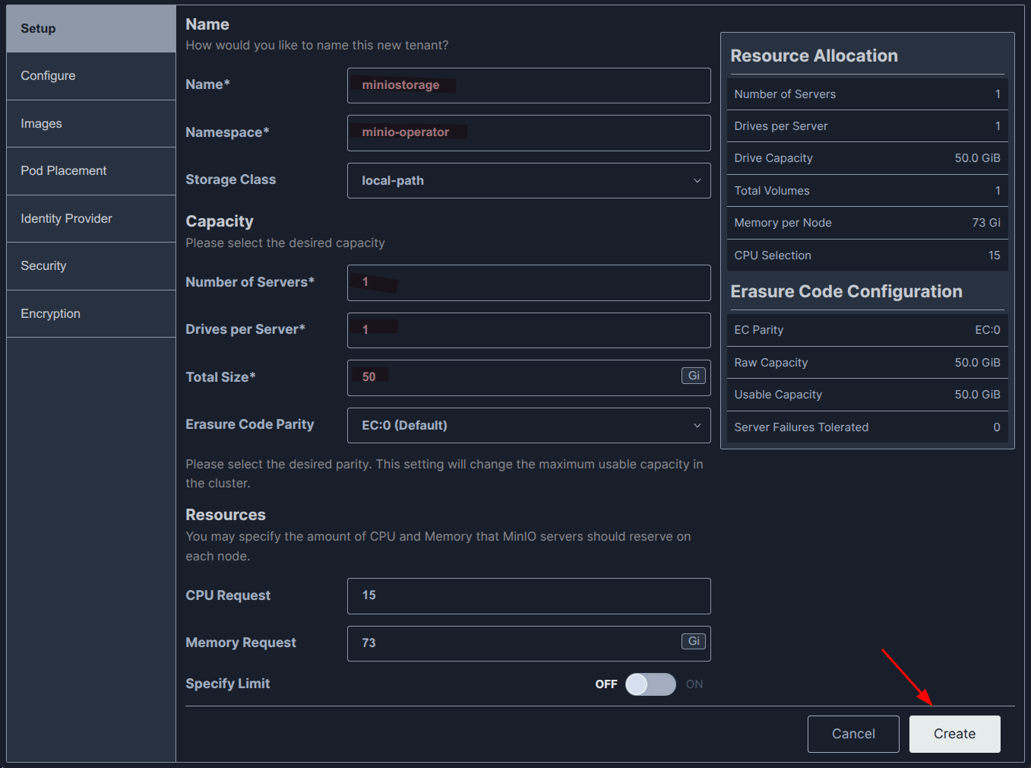Click the Server Failures Tolerated row
This screenshot has width=1031, height=768.
click(867, 427)
